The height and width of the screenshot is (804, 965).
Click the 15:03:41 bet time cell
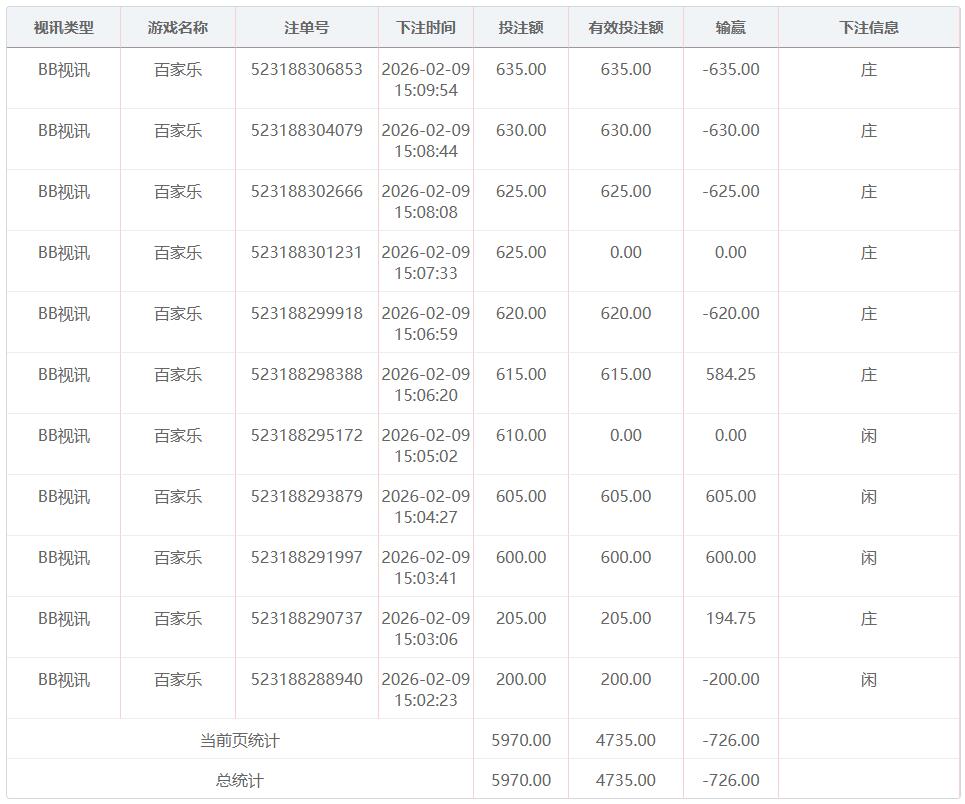(x=425, y=568)
